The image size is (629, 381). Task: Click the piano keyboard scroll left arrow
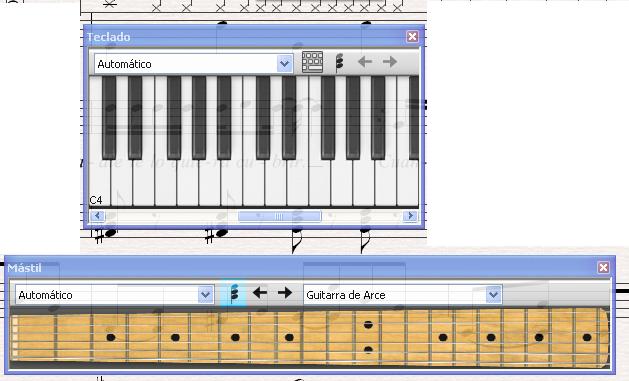click(97, 216)
